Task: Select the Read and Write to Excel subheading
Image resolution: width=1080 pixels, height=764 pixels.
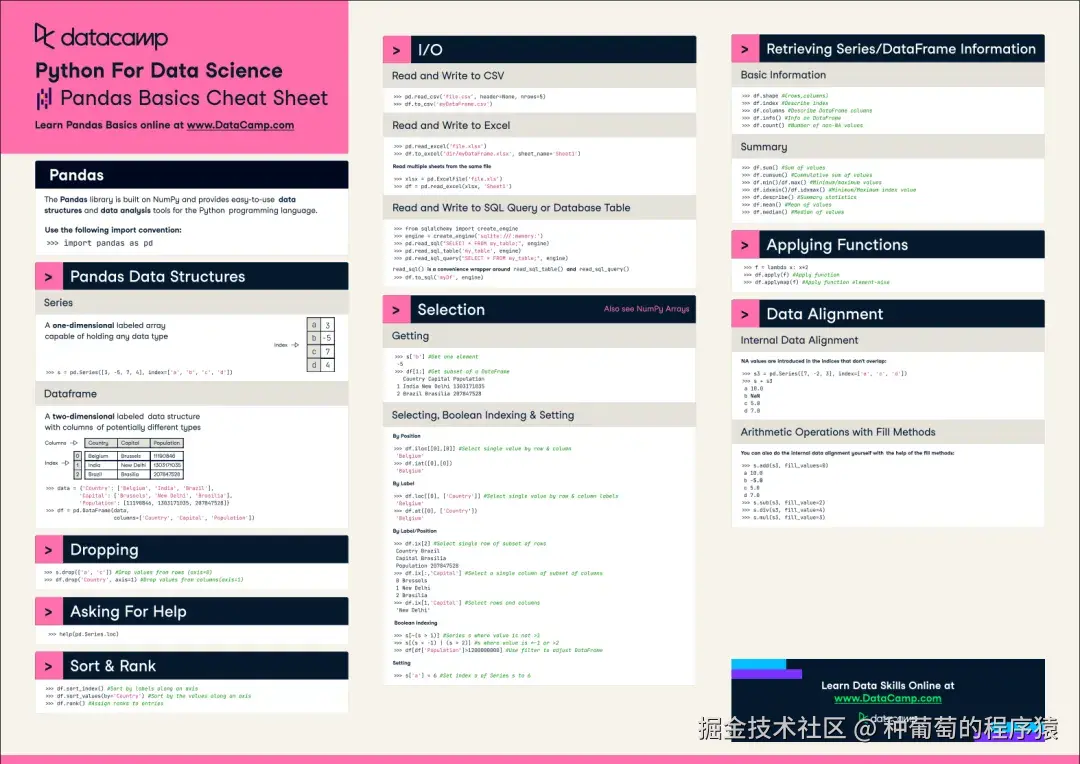Action: 451,125
